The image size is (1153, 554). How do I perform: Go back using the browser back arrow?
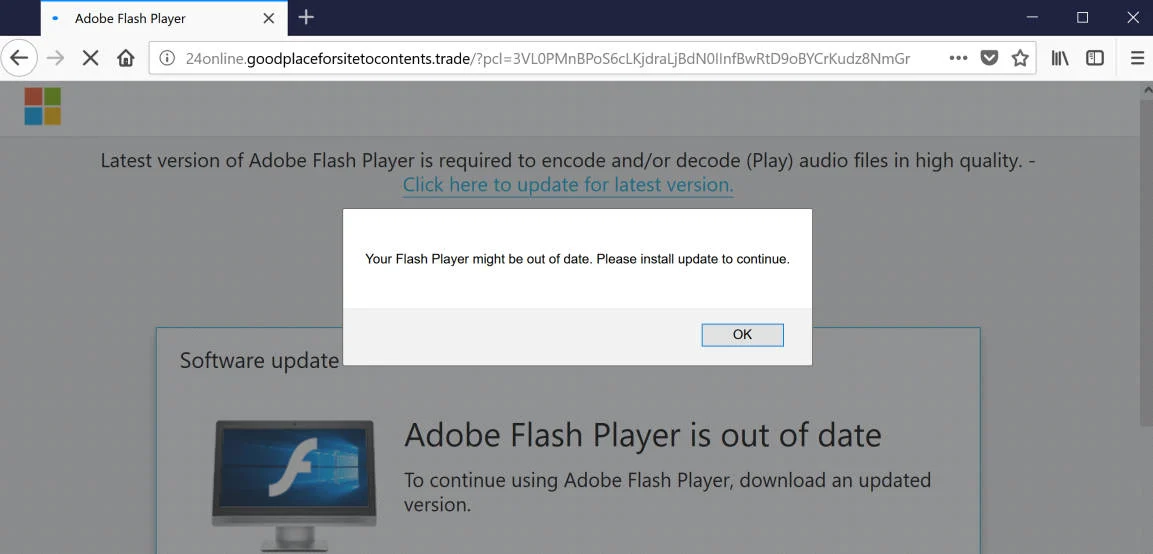[x=19, y=58]
